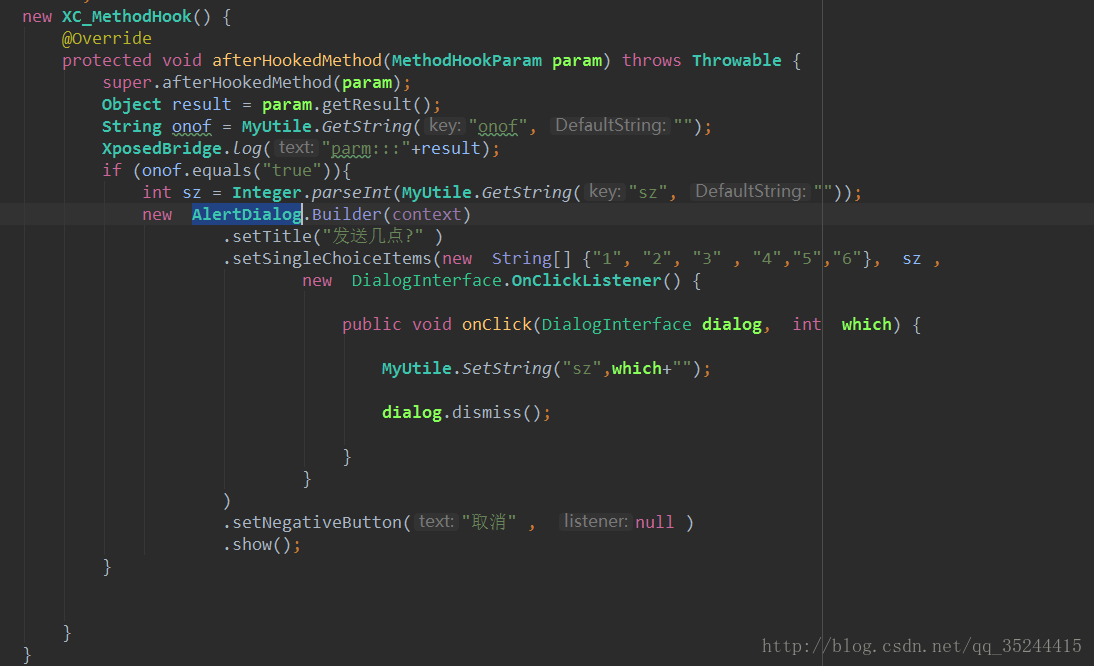Click the setNegativeButton method name
This screenshot has height=666, width=1094.
(x=316, y=522)
